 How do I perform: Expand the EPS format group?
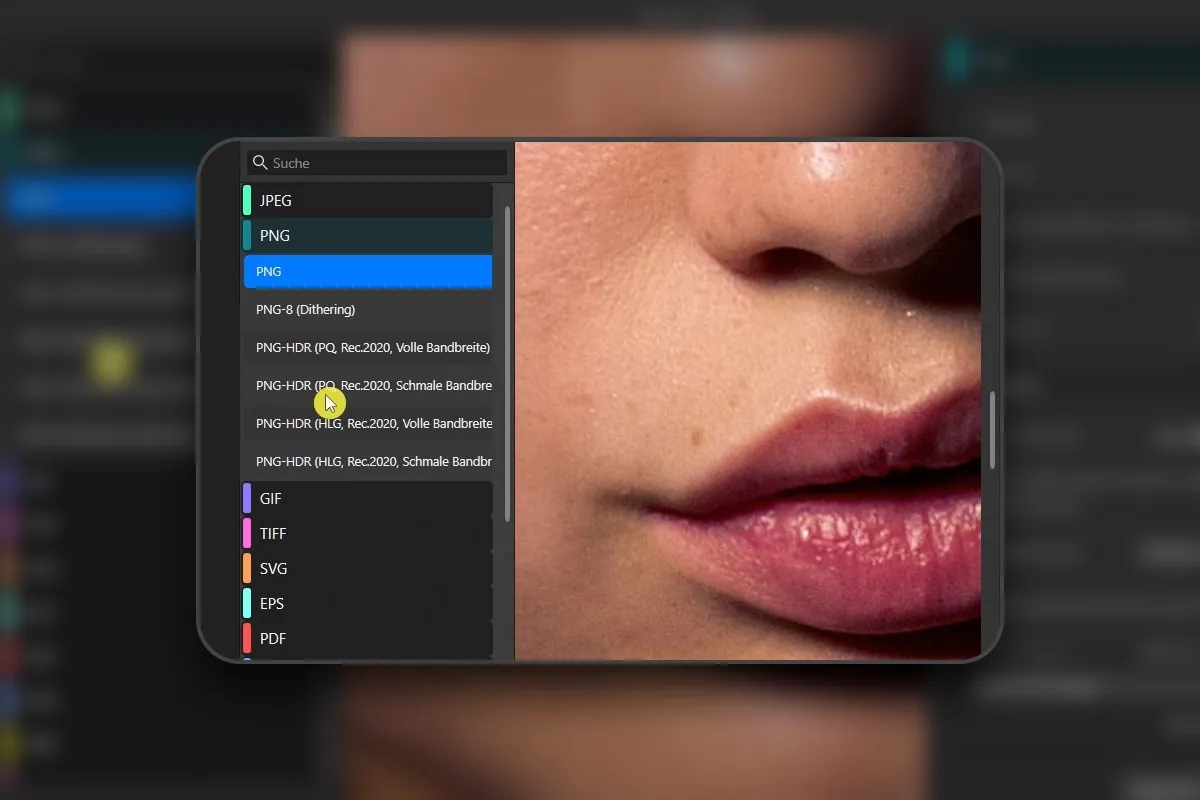[x=368, y=603]
